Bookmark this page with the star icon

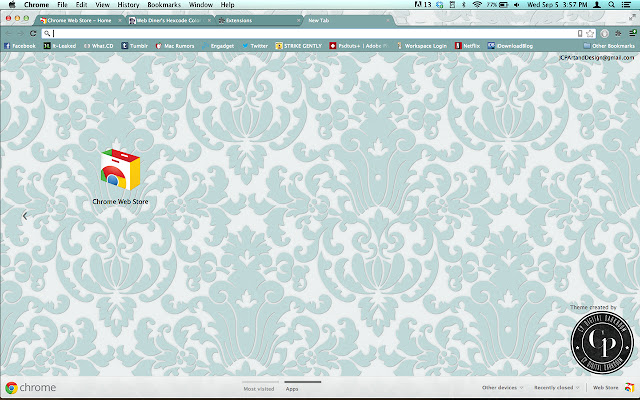click(x=590, y=33)
